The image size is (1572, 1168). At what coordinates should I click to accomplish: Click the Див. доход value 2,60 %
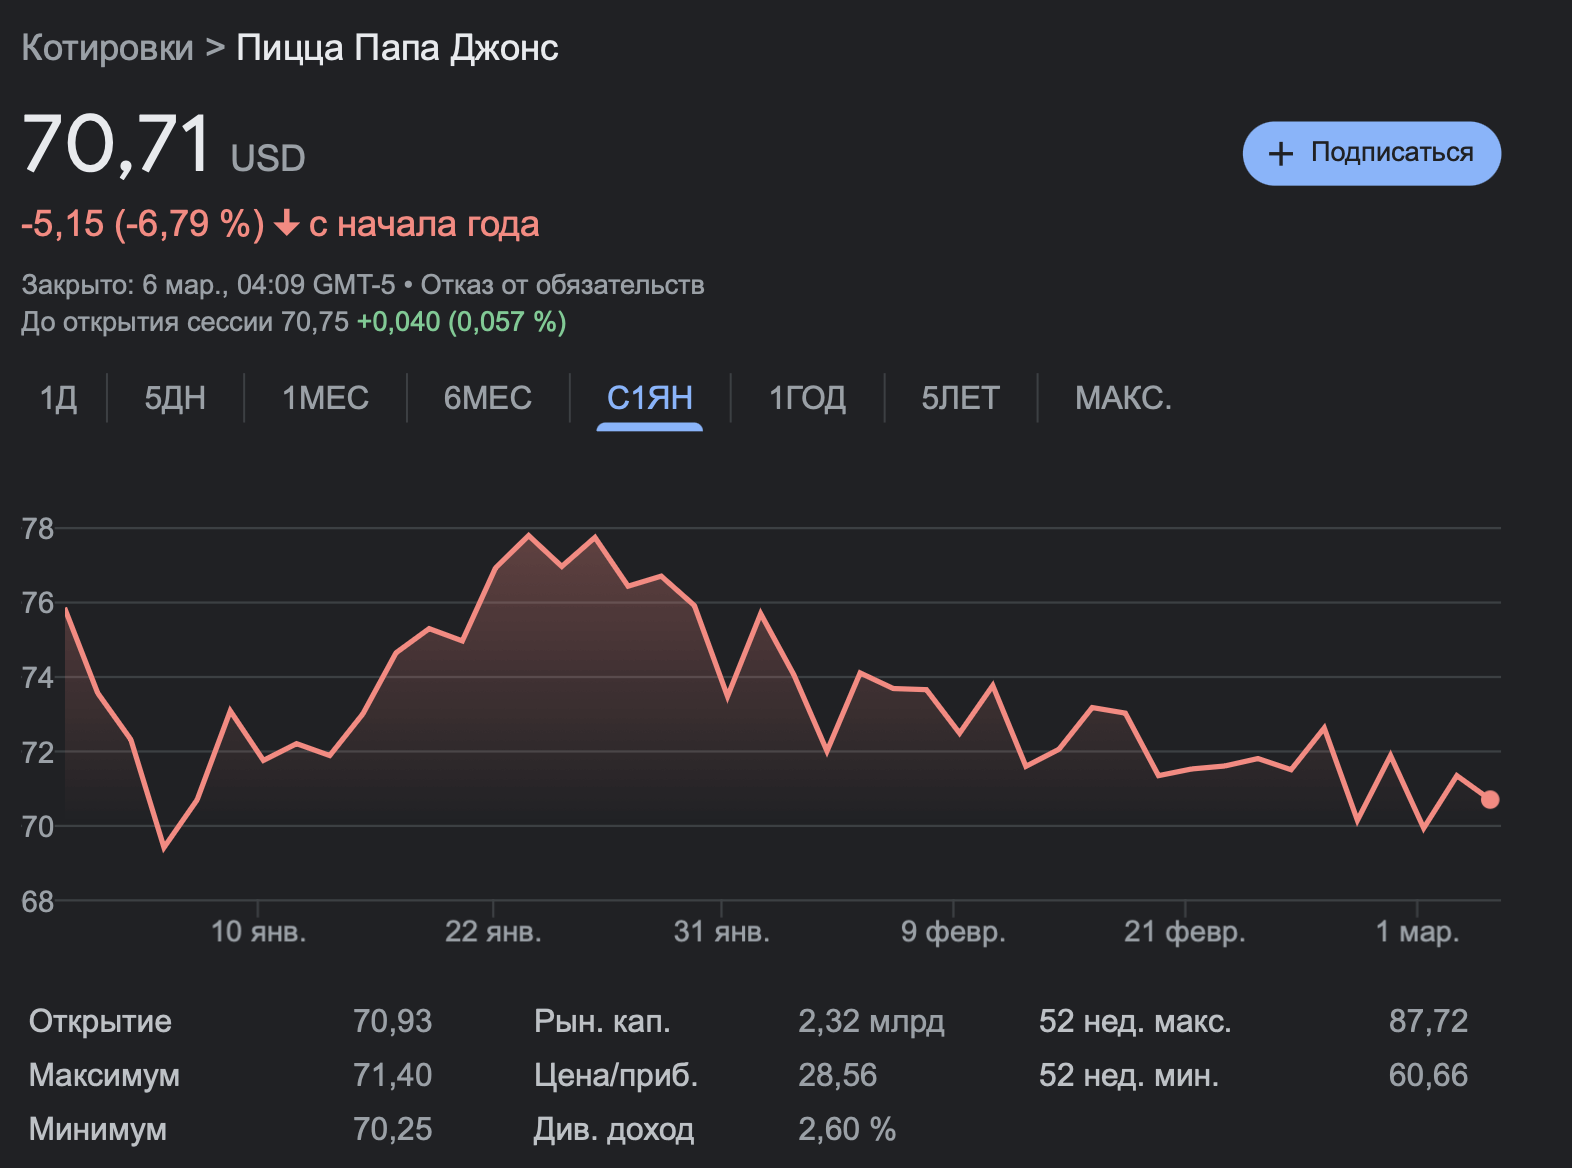847,1129
